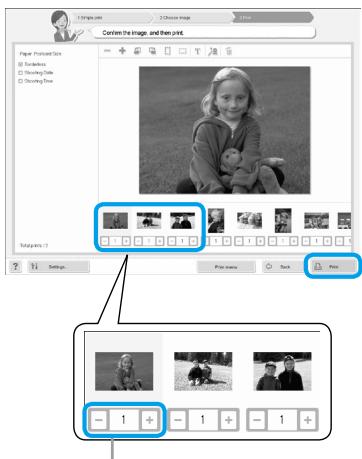The width and height of the screenshot is (362, 459).
Task: Increase copies under fourth thumbnail
Action: click(x=227, y=241)
